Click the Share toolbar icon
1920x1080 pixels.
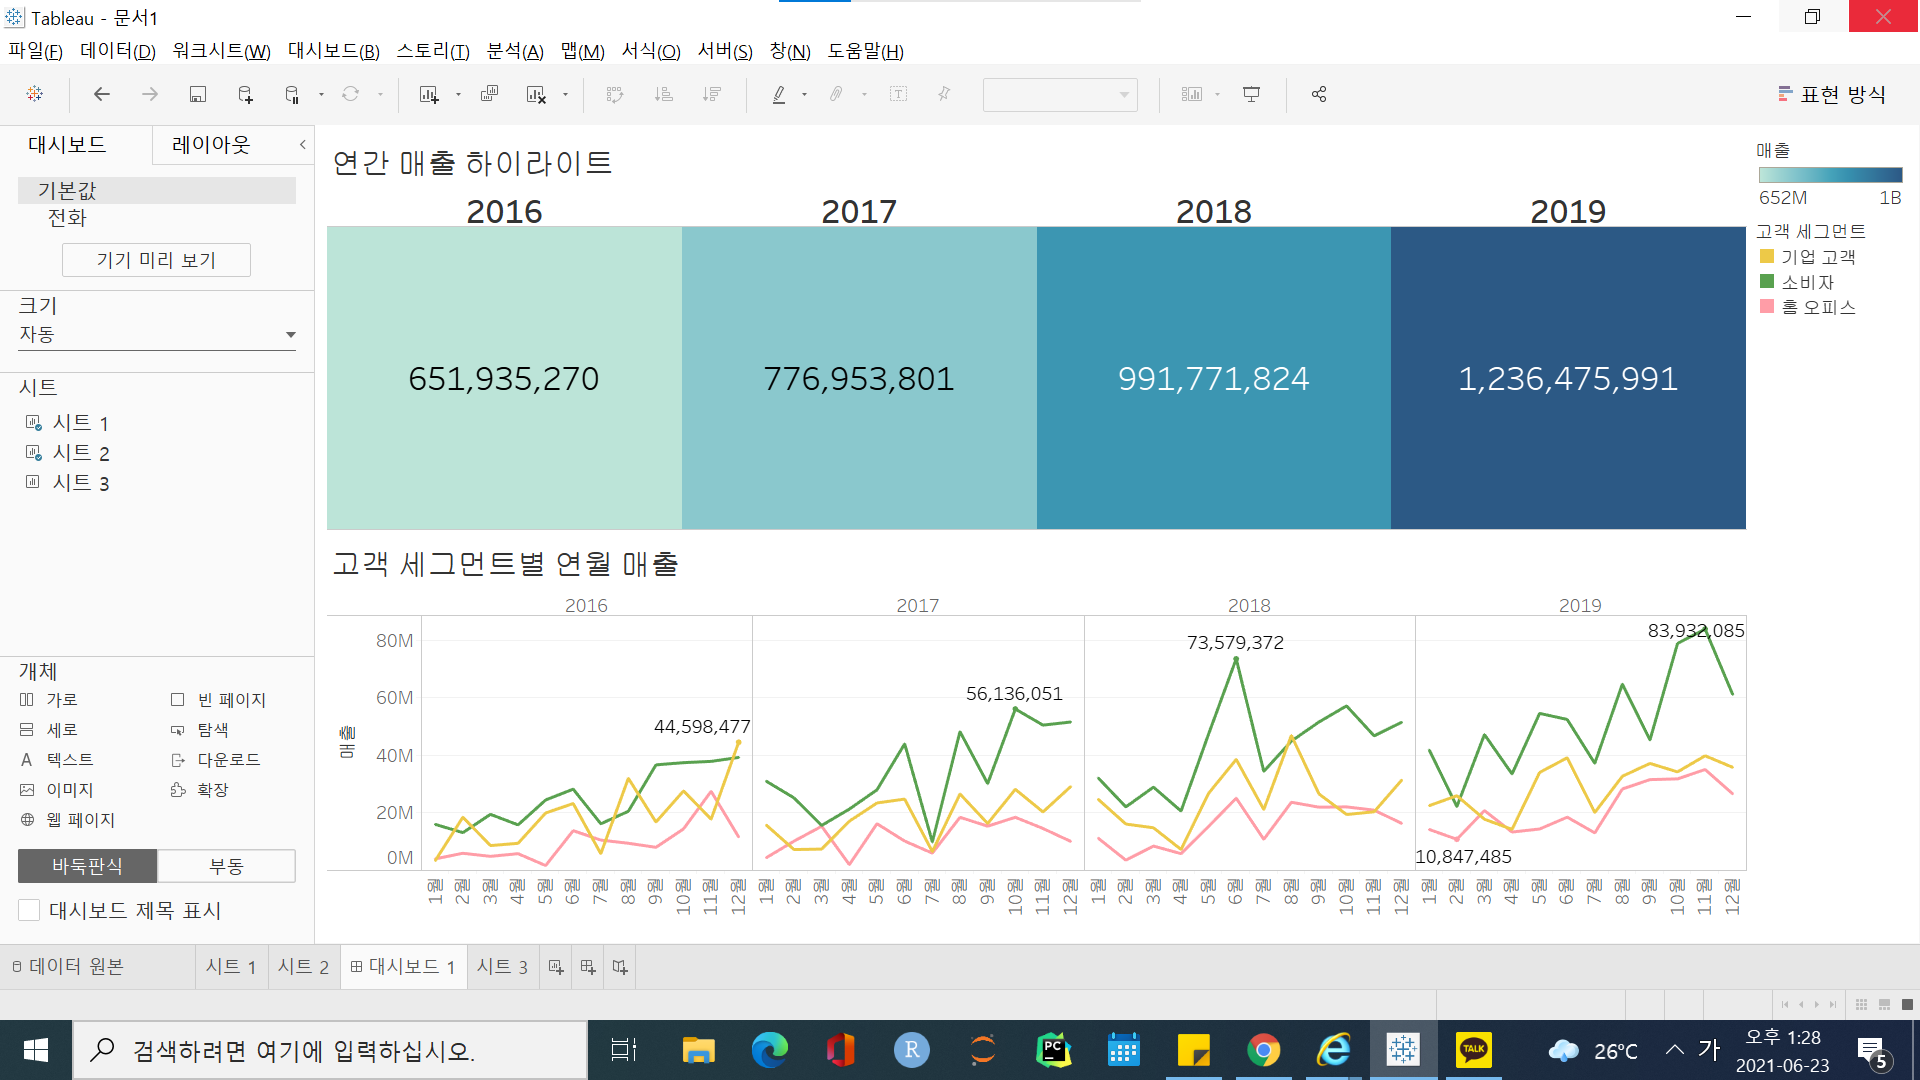pyautogui.click(x=1319, y=94)
